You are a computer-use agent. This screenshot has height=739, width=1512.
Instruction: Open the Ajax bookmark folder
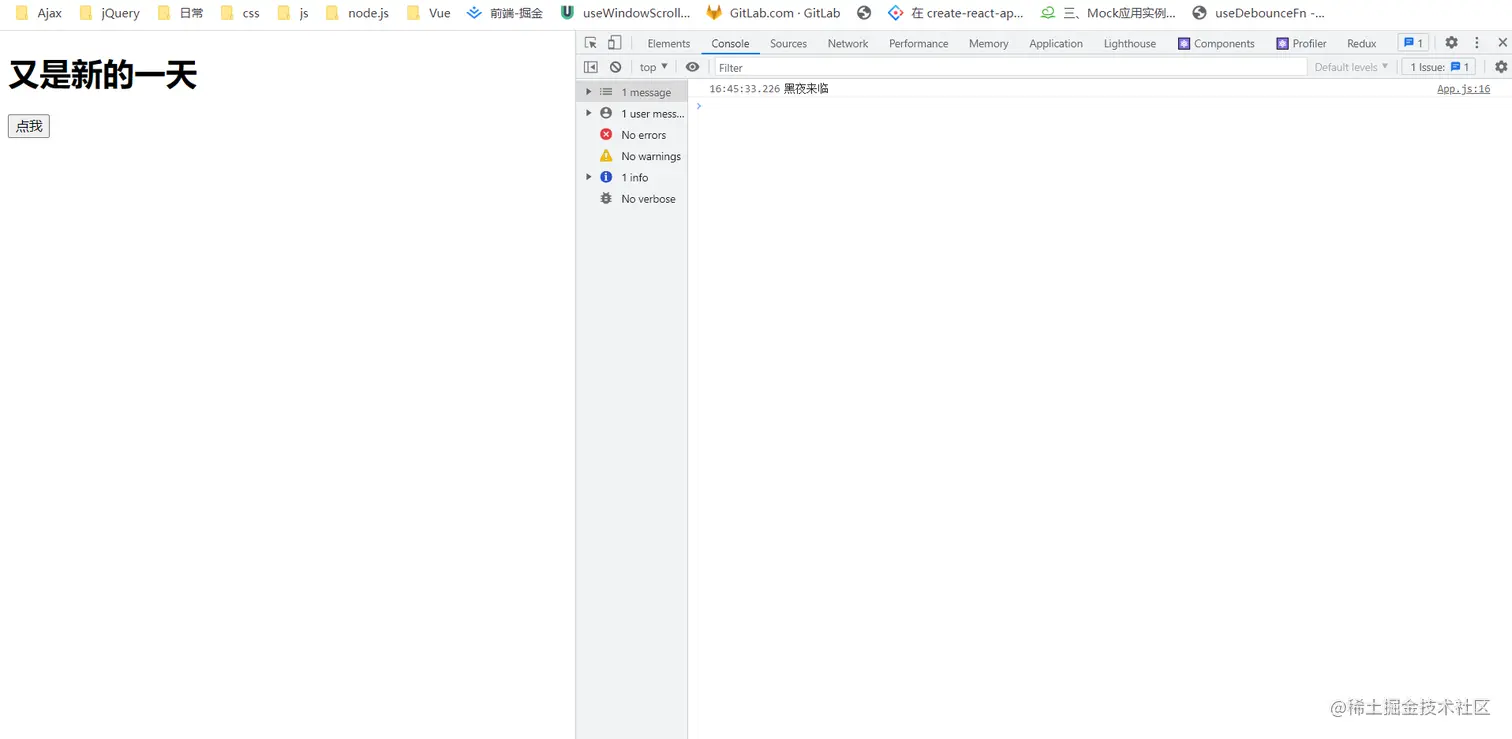39,13
